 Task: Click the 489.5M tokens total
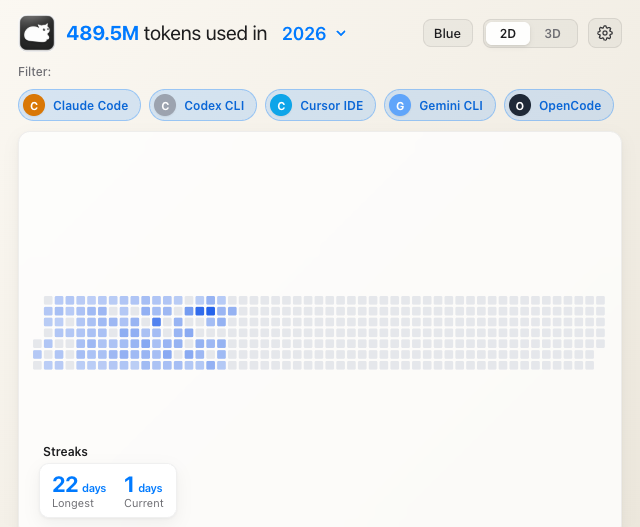102,33
